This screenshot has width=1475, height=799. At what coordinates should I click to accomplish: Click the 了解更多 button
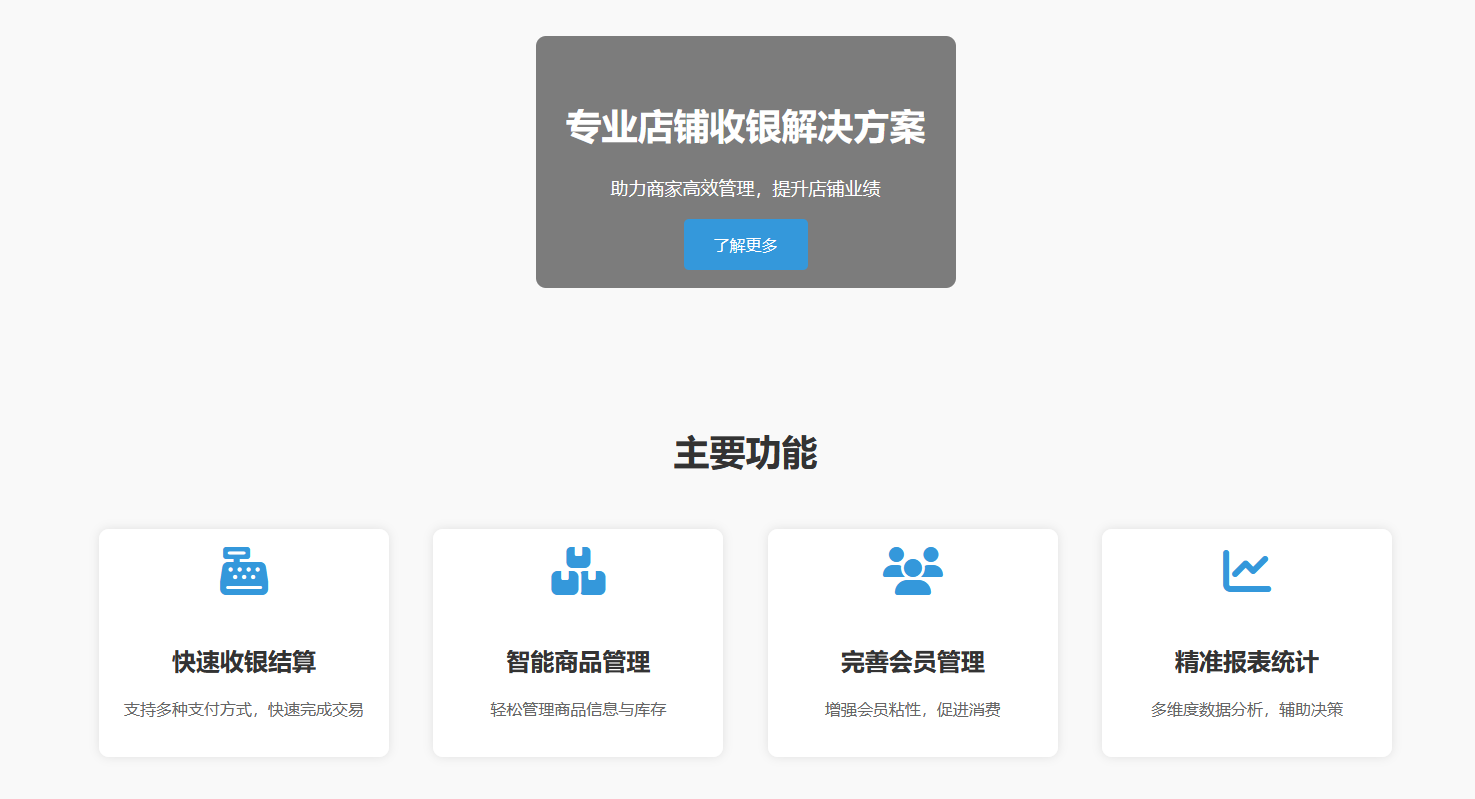[745, 244]
